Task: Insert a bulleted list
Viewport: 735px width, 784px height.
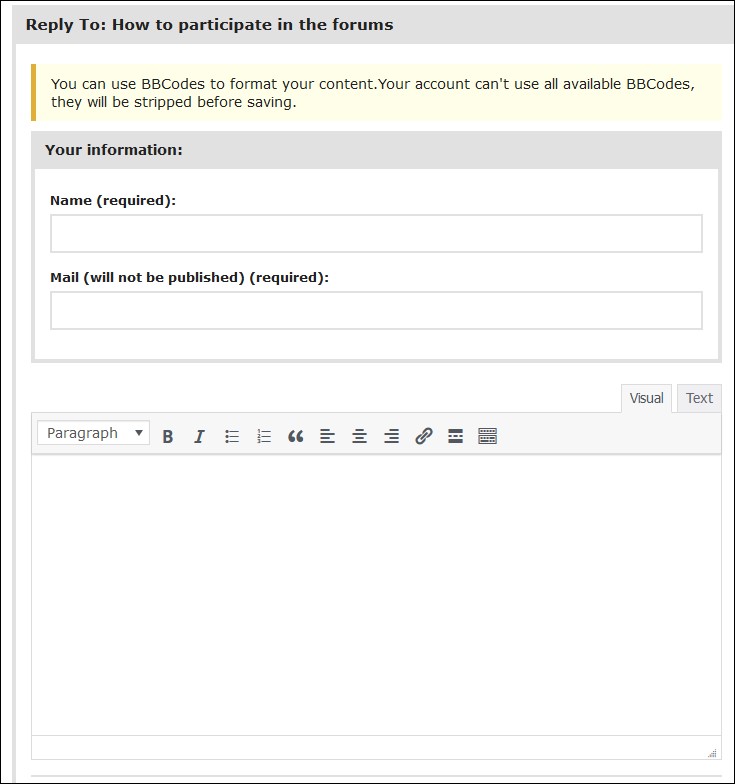Action: click(x=232, y=436)
